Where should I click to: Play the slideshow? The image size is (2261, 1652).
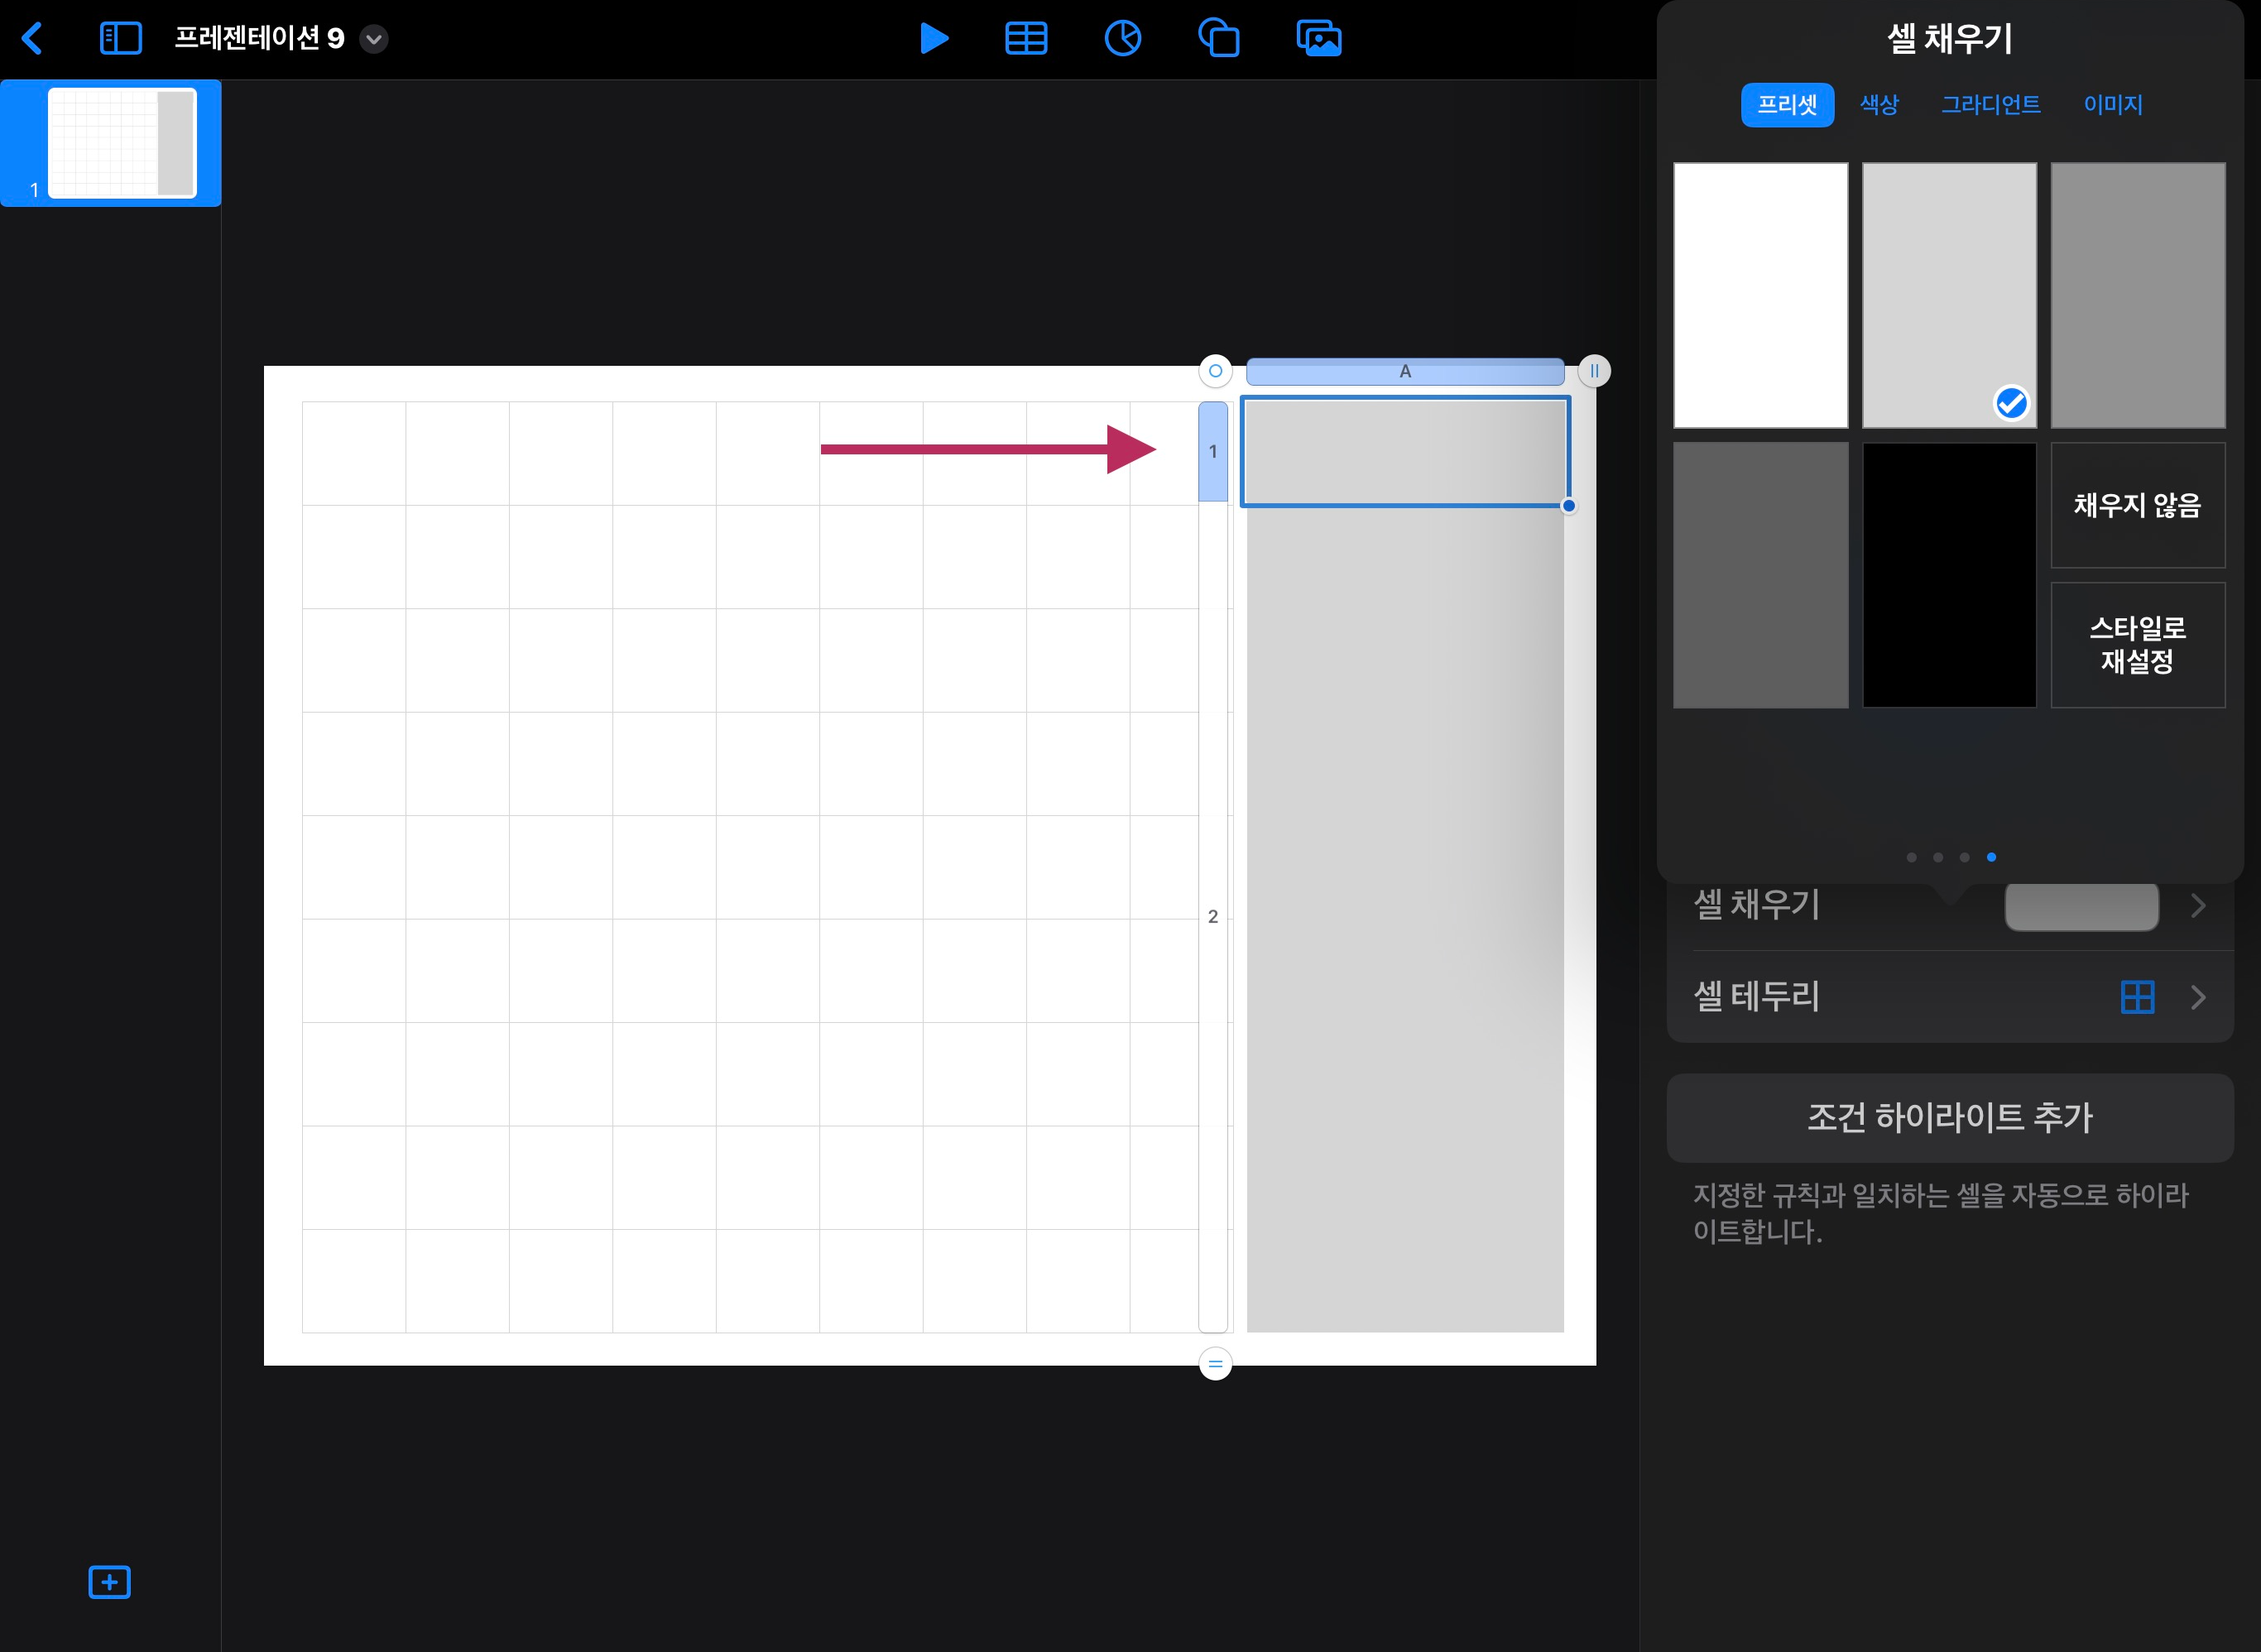pos(933,39)
